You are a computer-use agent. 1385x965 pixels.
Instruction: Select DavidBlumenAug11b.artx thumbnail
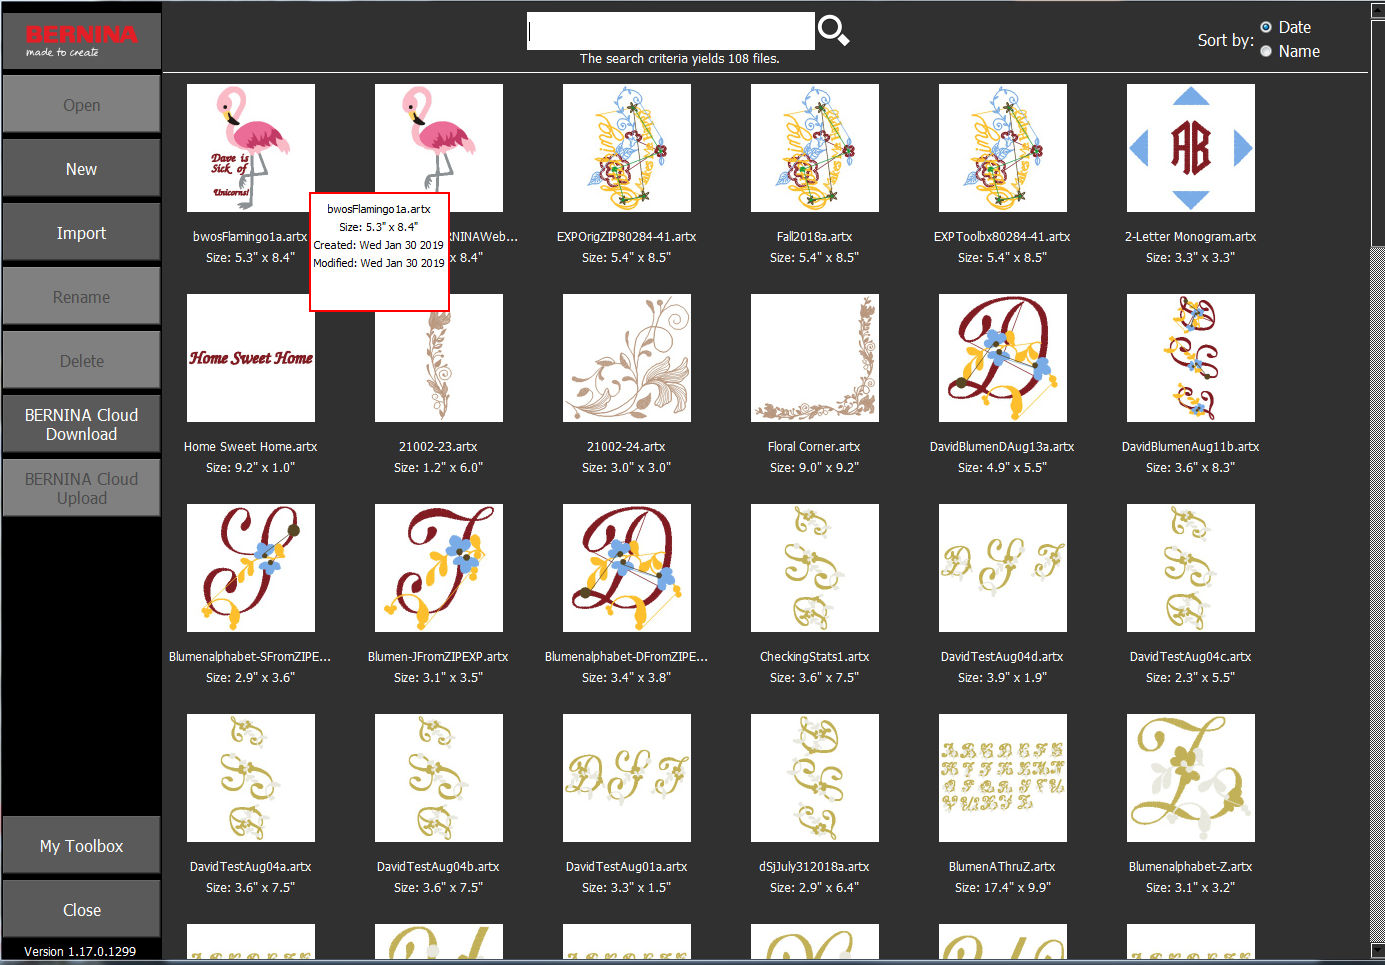click(1191, 358)
